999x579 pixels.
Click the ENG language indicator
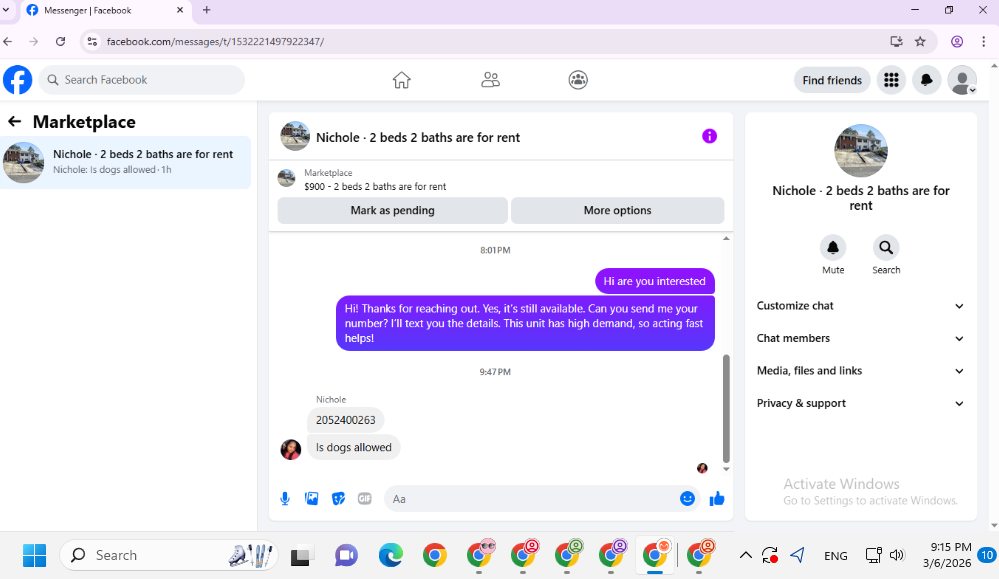pyautogui.click(x=835, y=556)
